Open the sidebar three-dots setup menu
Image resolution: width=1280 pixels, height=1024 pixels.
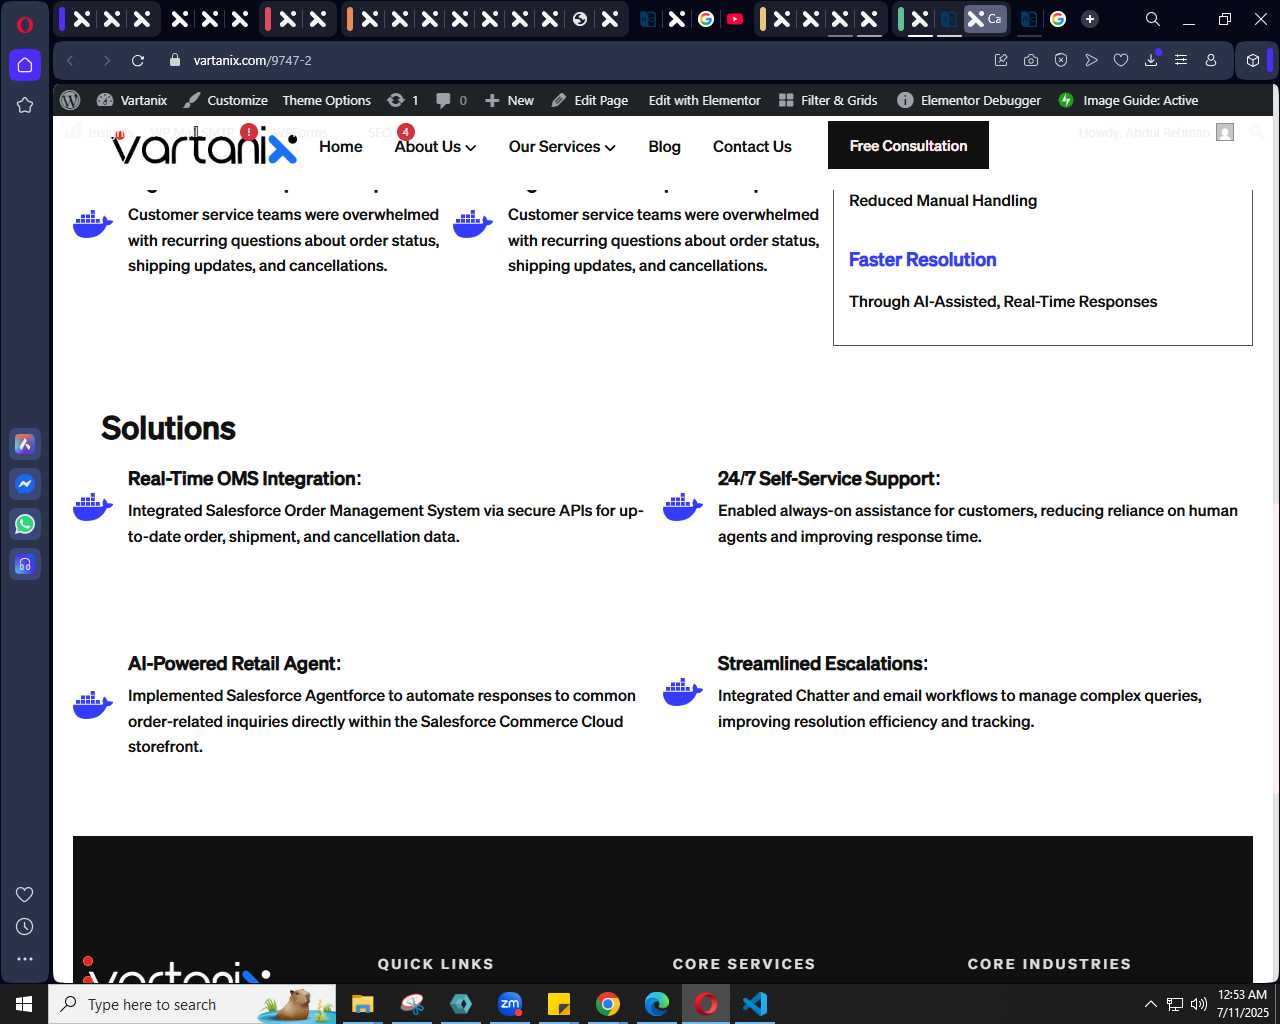click(25, 959)
